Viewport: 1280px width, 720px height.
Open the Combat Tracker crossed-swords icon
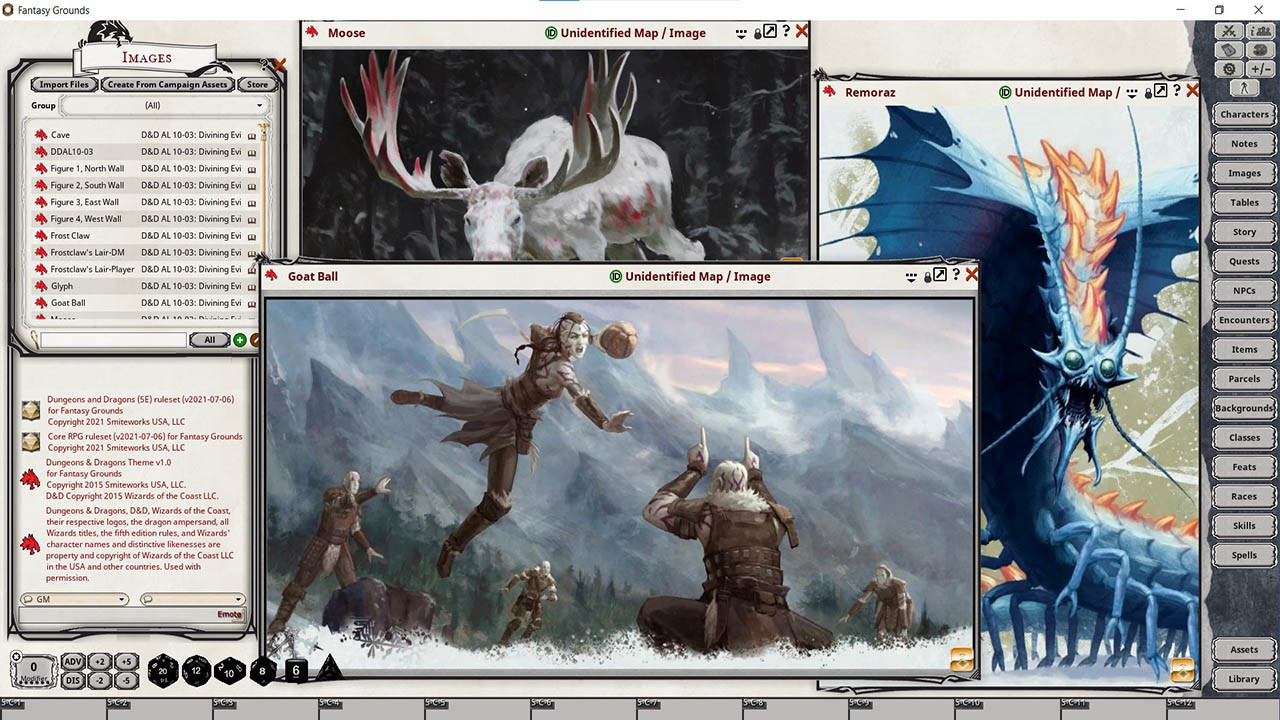(x=1229, y=32)
